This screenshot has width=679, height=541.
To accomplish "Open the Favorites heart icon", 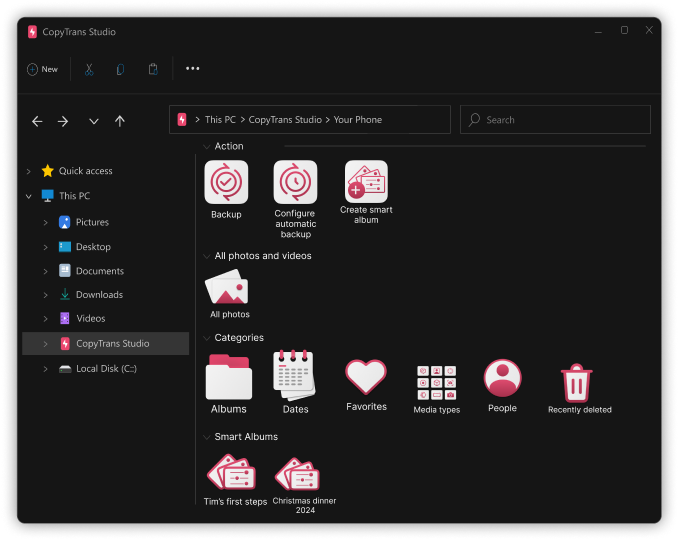I will [x=366, y=378].
